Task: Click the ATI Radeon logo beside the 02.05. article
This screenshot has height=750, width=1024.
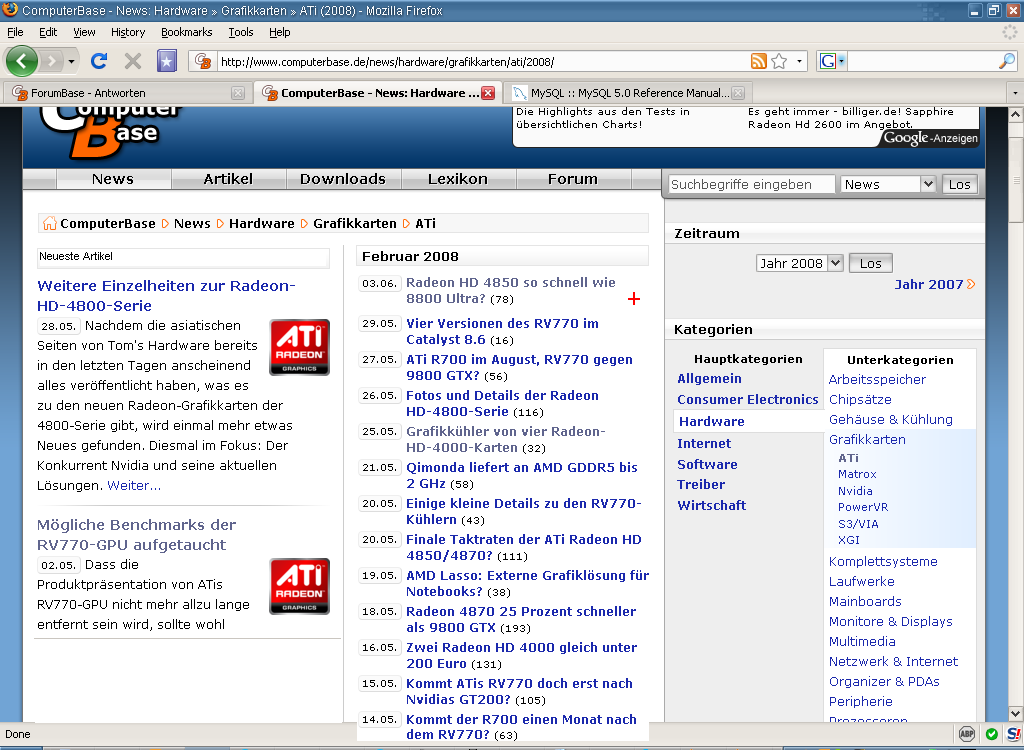Action: [299, 586]
